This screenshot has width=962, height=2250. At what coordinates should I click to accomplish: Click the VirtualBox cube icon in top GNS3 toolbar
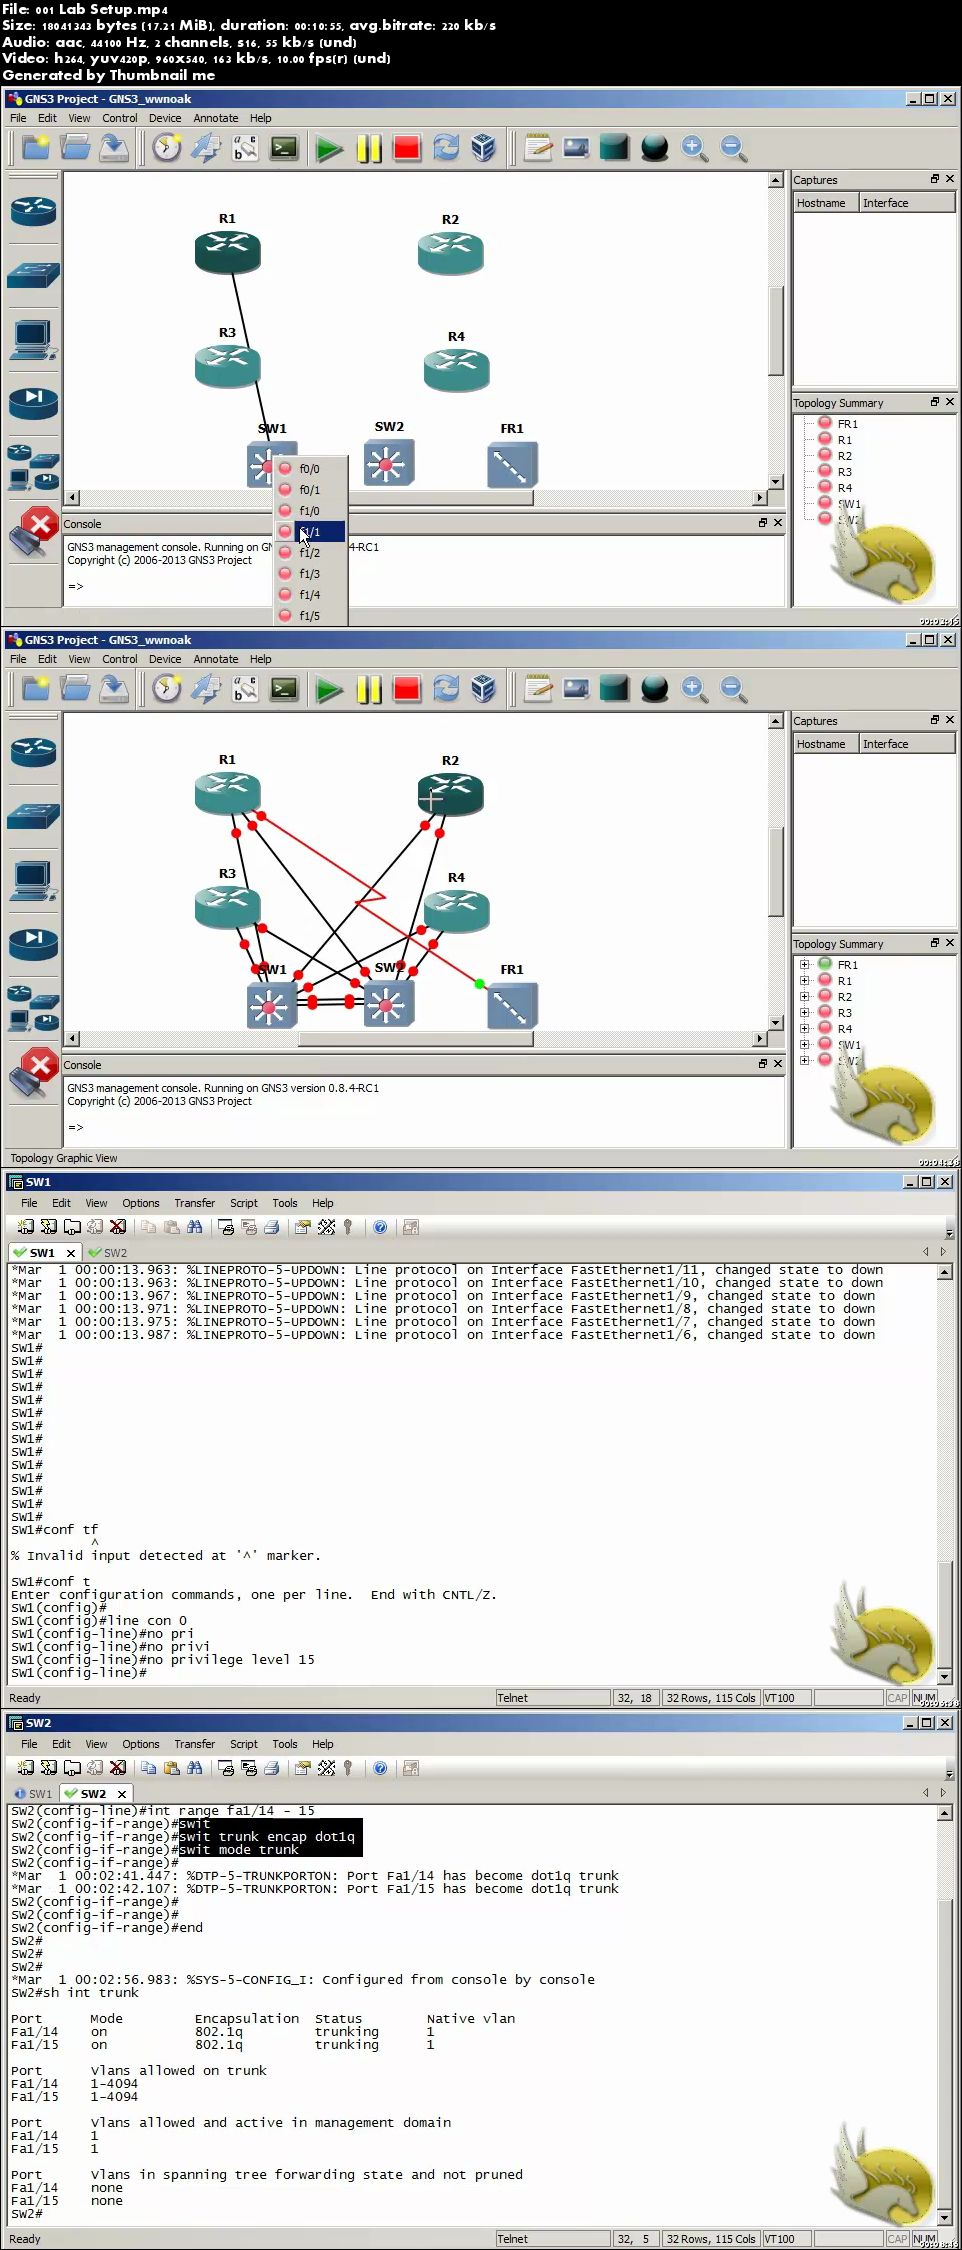click(484, 148)
